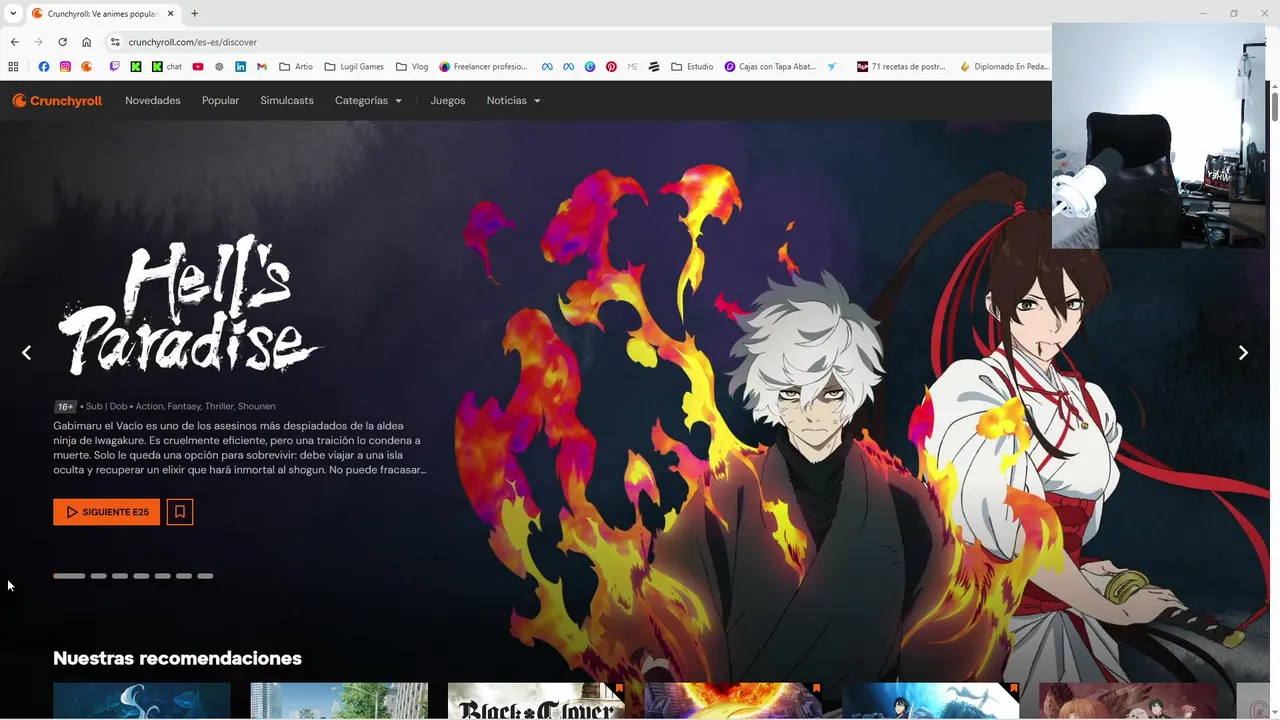
Task: Select the second carousel indicator
Action: [x=98, y=576]
